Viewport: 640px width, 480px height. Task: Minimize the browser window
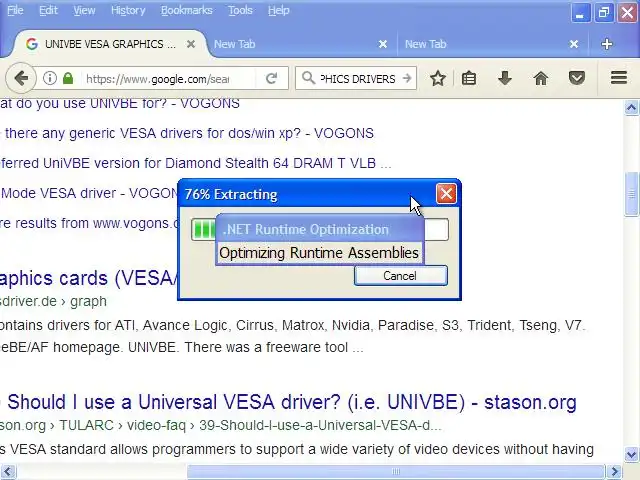click(x=580, y=13)
